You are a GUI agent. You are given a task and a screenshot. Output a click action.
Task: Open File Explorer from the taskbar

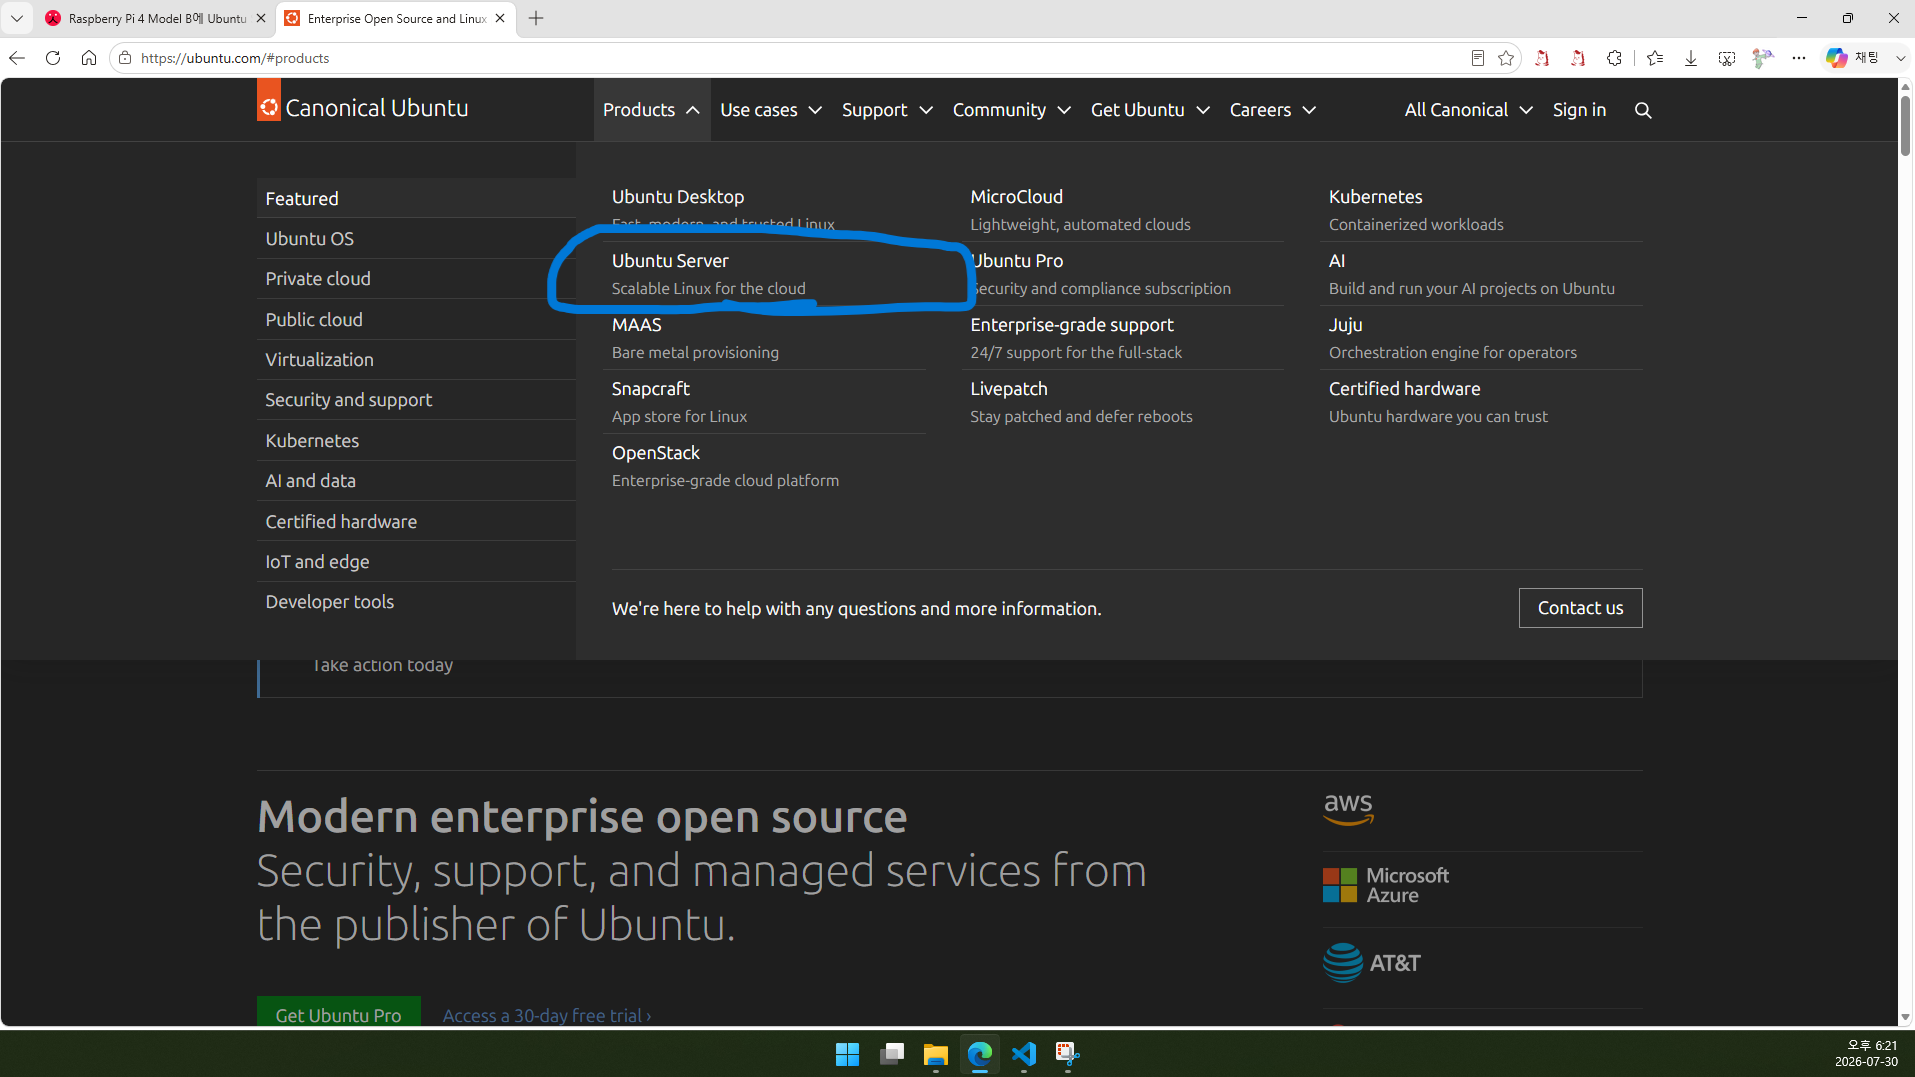coord(935,1054)
